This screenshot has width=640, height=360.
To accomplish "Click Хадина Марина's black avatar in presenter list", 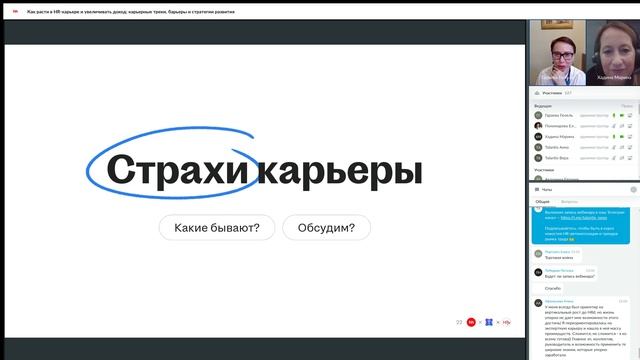I will (x=538, y=137).
